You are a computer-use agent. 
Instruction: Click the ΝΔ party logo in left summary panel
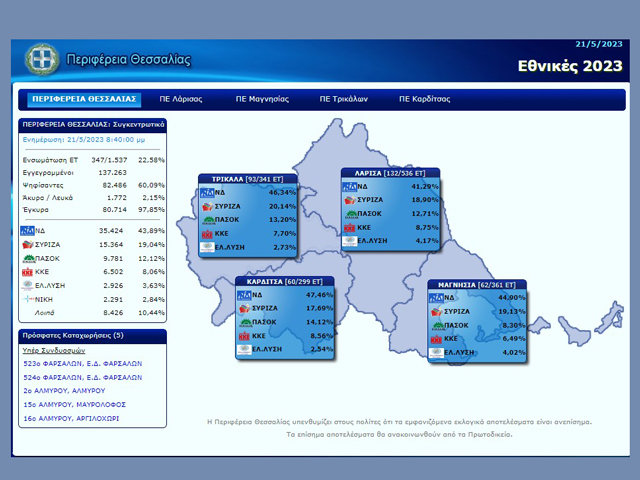pyautogui.click(x=27, y=230)
